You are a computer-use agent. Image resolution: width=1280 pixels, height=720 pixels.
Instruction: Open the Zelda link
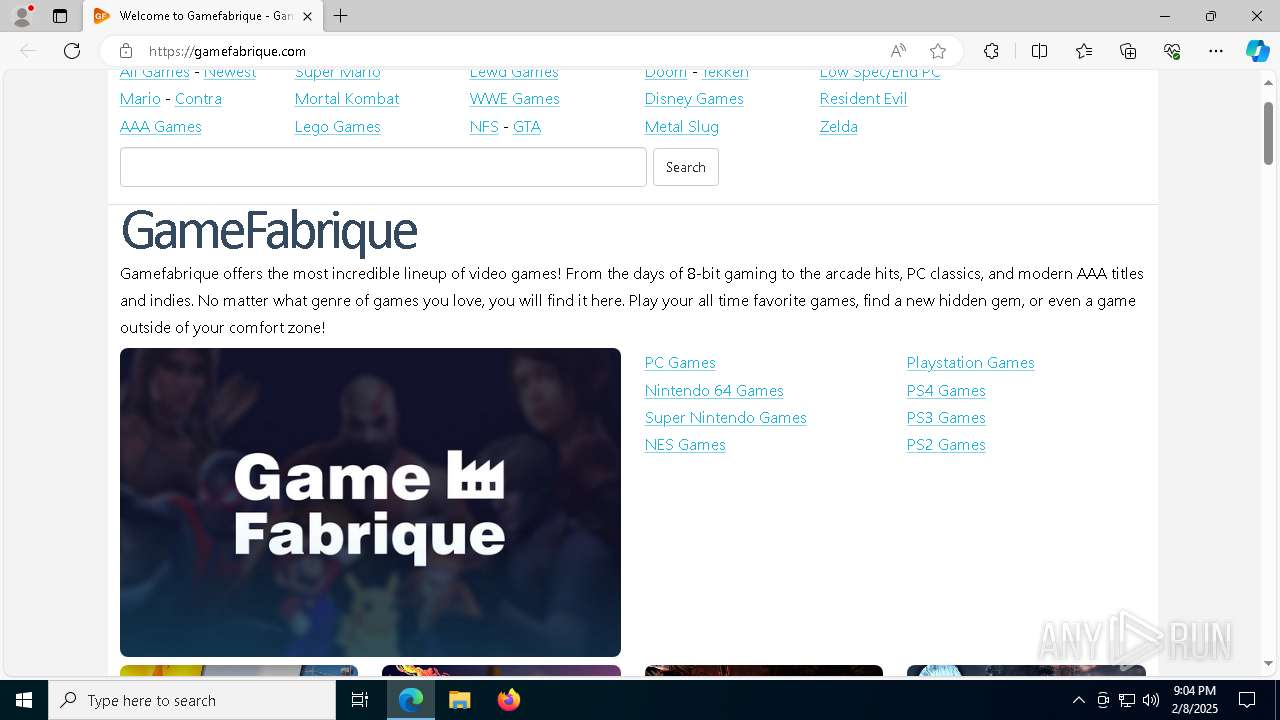click(839, 127)
